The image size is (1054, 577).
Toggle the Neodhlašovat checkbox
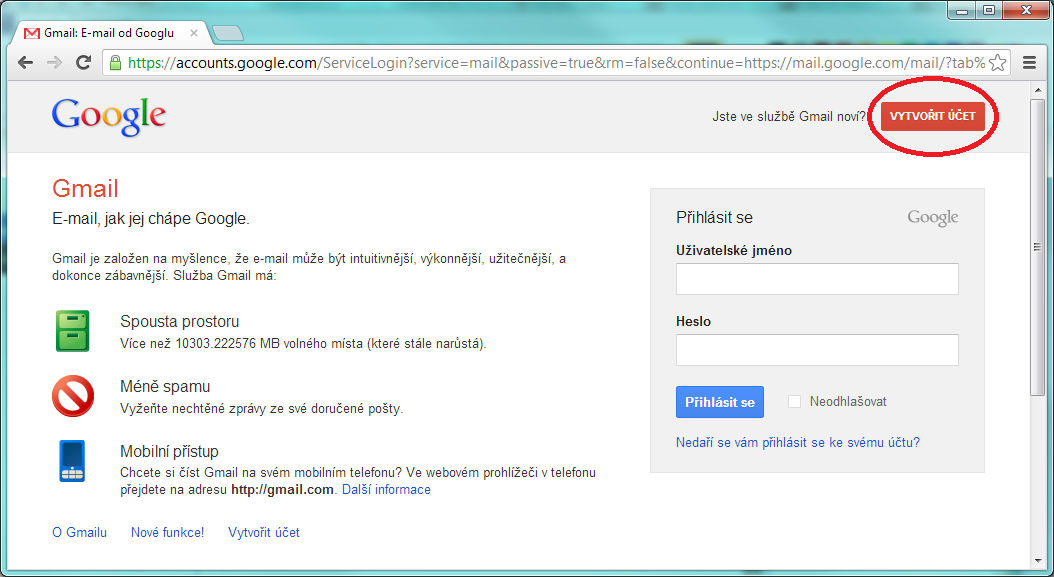tap(795, 401)
